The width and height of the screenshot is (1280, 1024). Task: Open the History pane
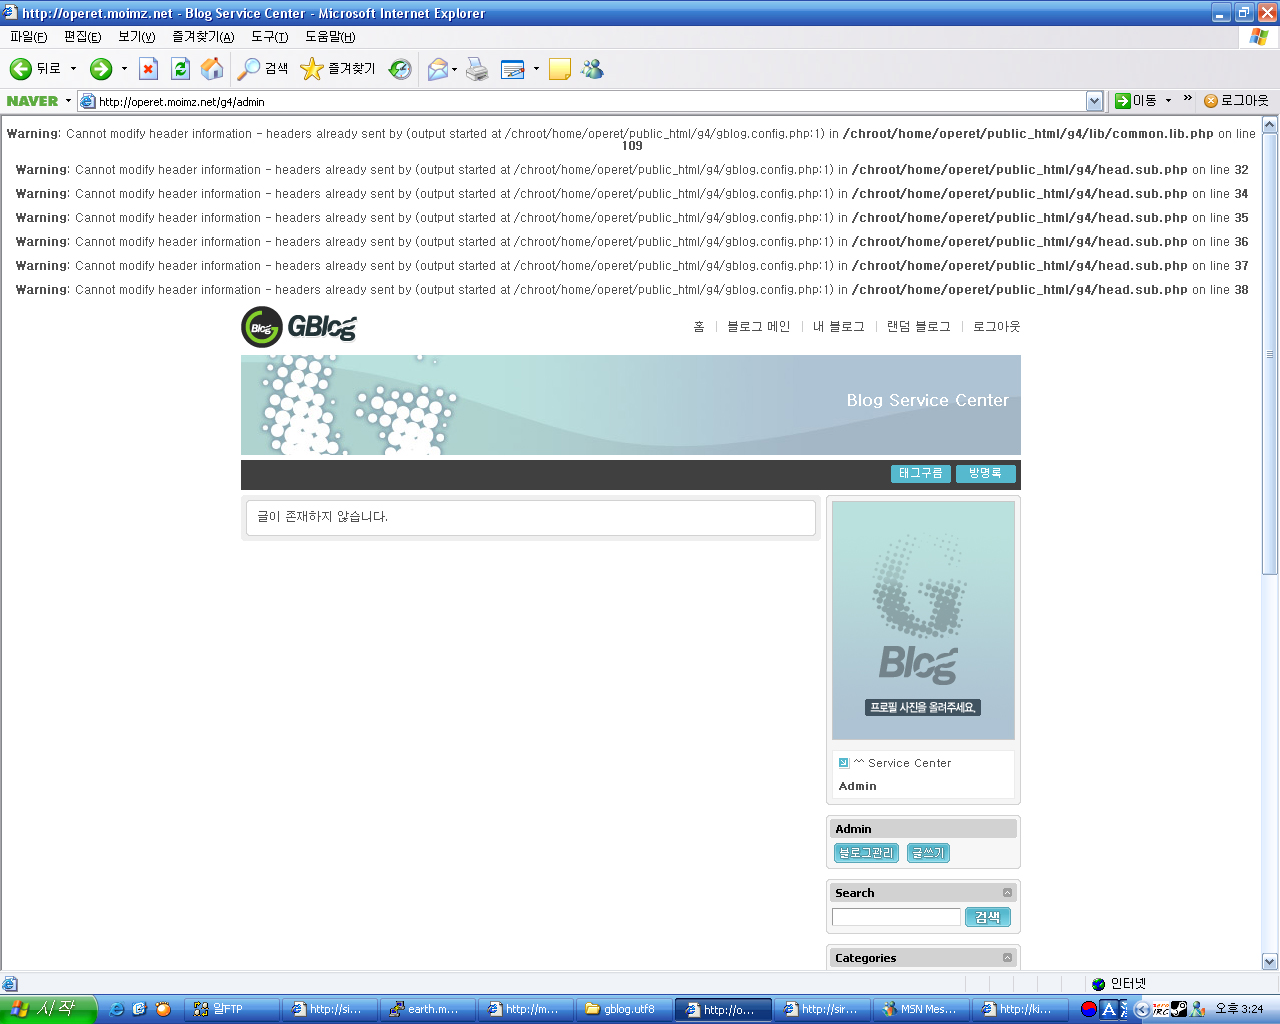(x=400, y=69)
